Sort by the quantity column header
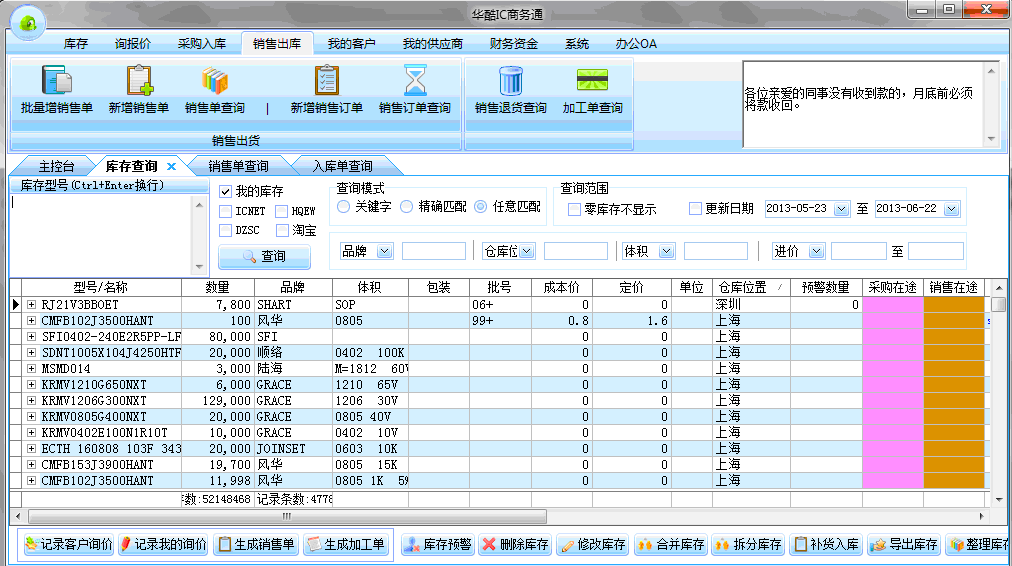The width and height of the screenshot is (1012, 566). click(218, 288)
